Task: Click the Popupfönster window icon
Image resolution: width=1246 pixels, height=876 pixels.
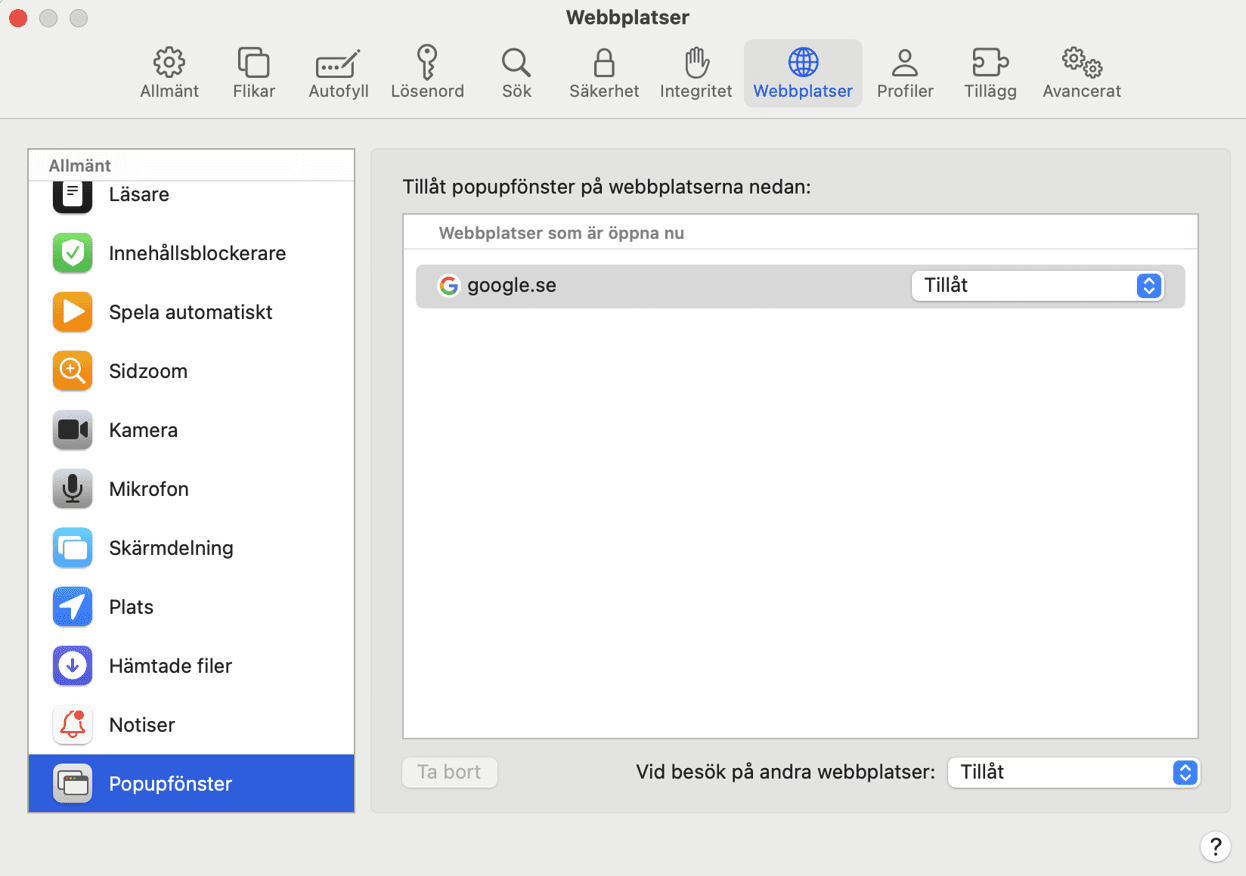Action: click(x=72, y=784)
